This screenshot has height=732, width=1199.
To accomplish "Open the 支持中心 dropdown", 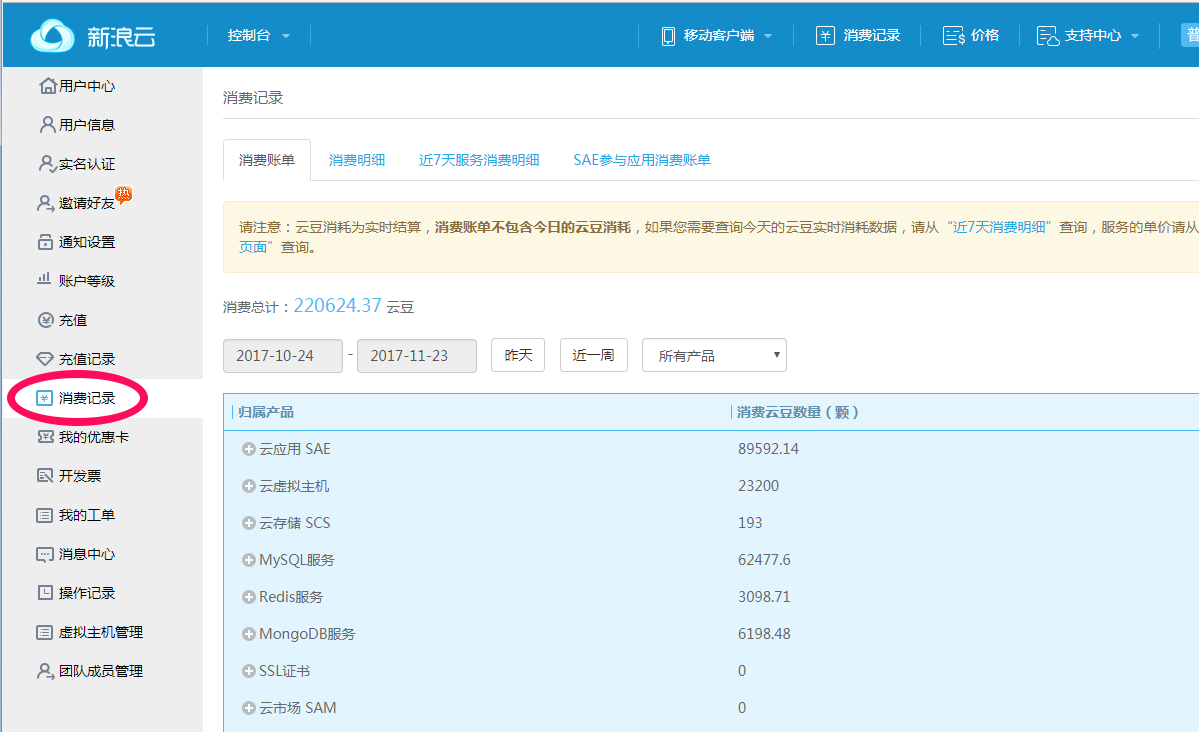I will pos(1088,35).
